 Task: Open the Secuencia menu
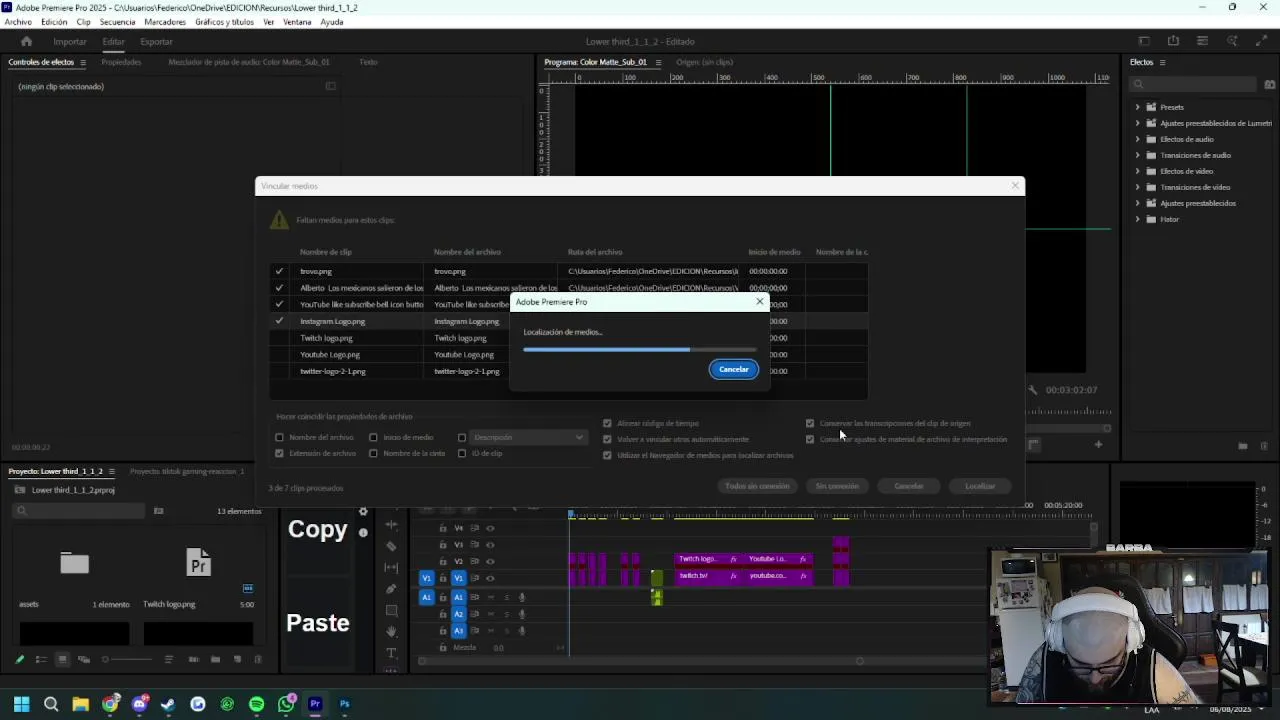tap(117, 22)
